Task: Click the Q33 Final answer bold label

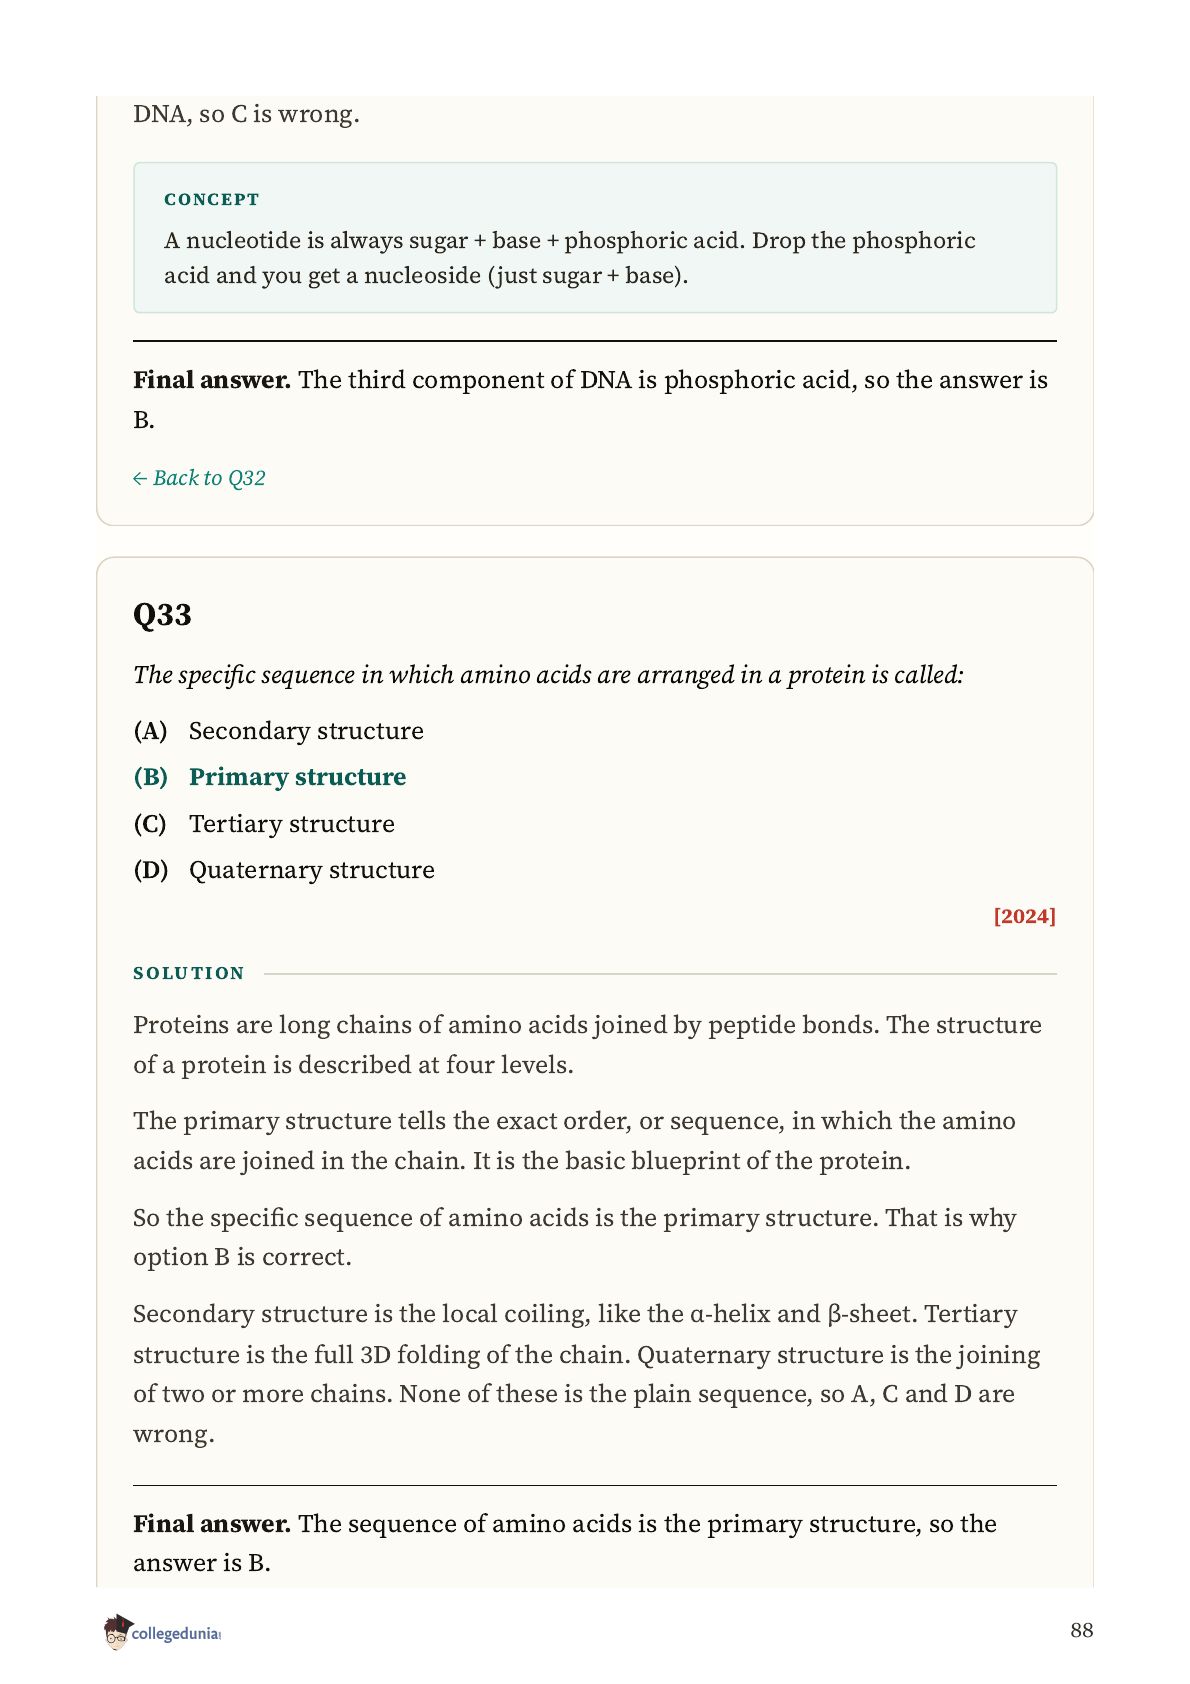Action: point(212,1524)
